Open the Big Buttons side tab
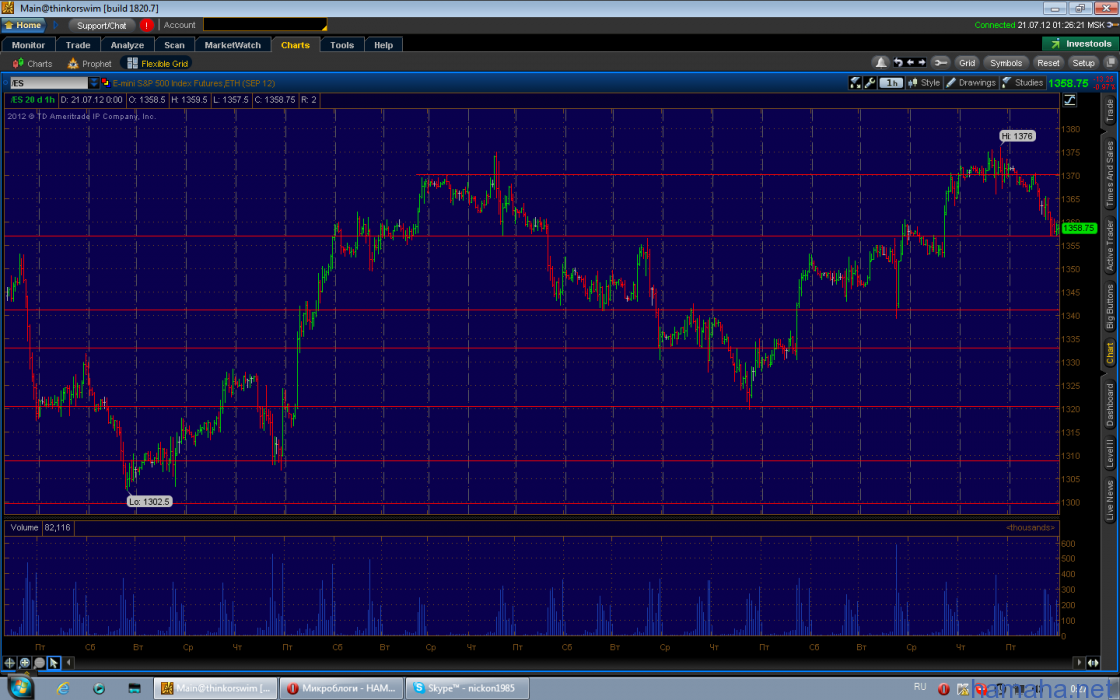 tap(1109, 306)
